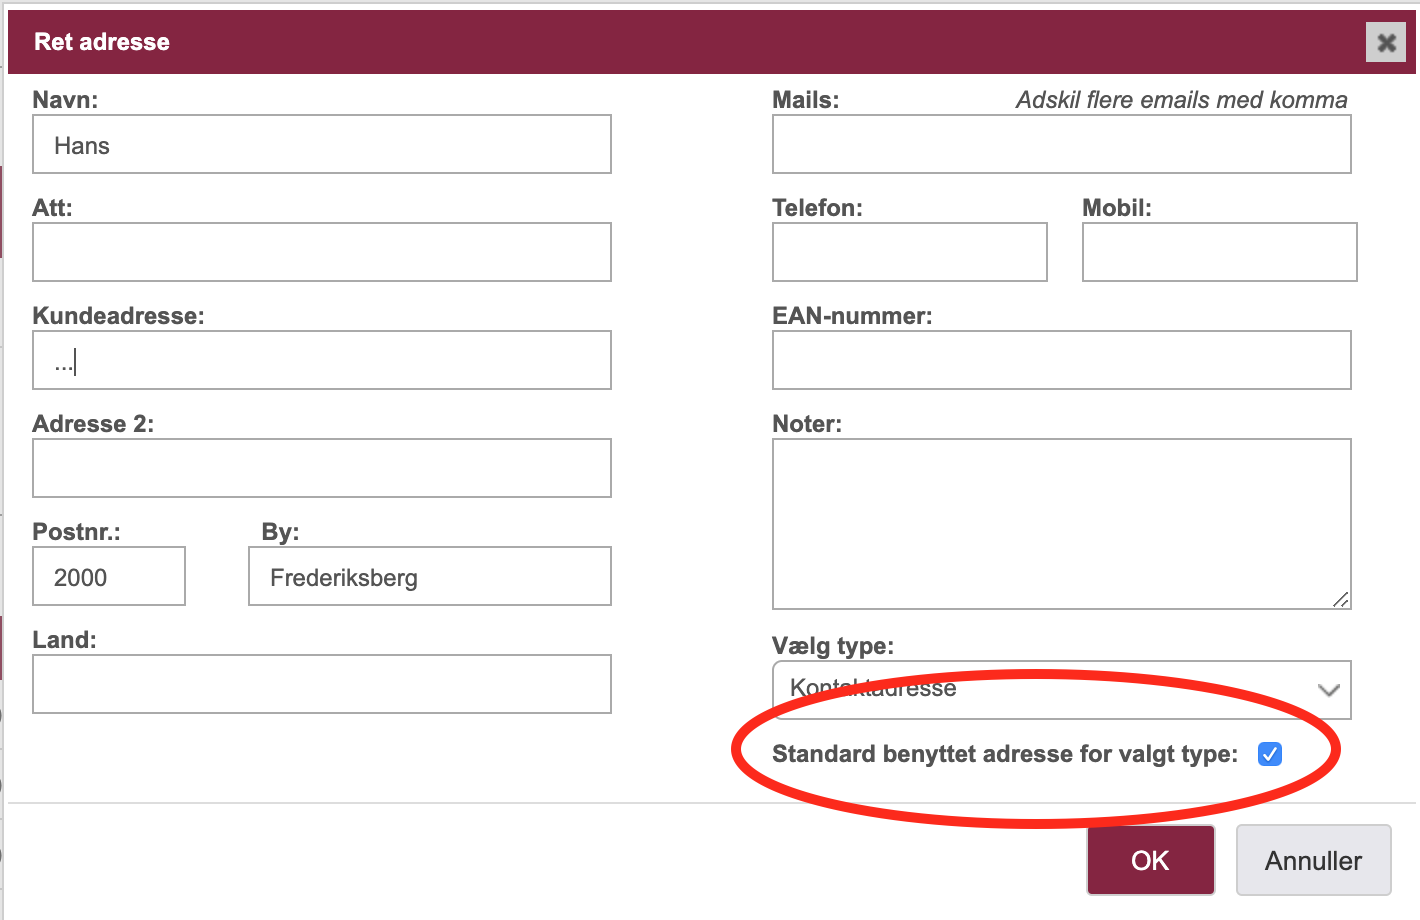Activate the Mobil input box
The width and height of the screenshot is (1420, 920).
[1220, 252]
